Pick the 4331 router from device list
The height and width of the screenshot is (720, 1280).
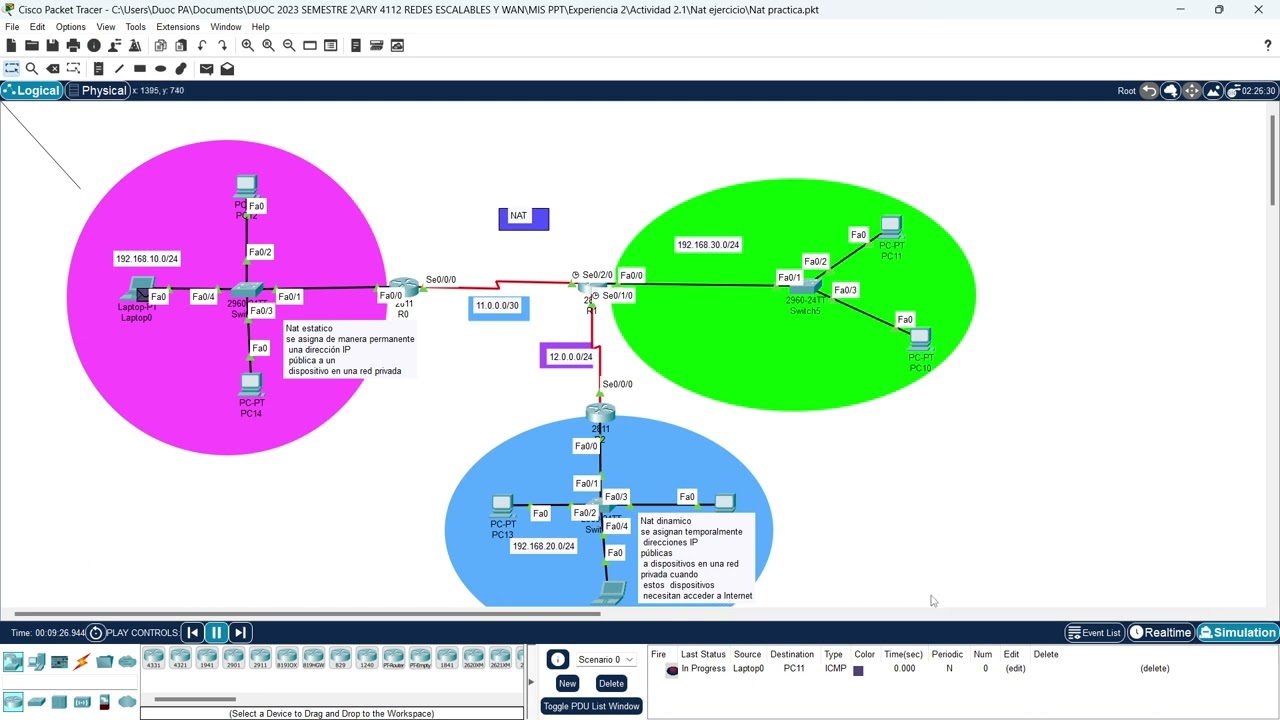[x=154, y=659]
